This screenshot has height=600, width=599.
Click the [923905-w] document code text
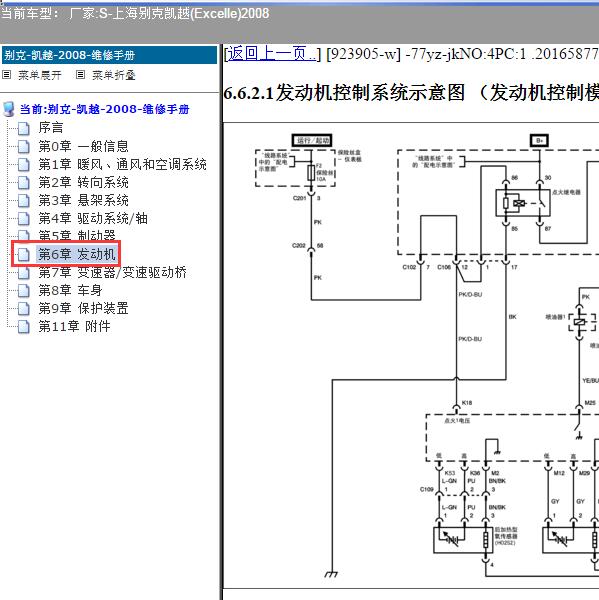tap(364, 54)
